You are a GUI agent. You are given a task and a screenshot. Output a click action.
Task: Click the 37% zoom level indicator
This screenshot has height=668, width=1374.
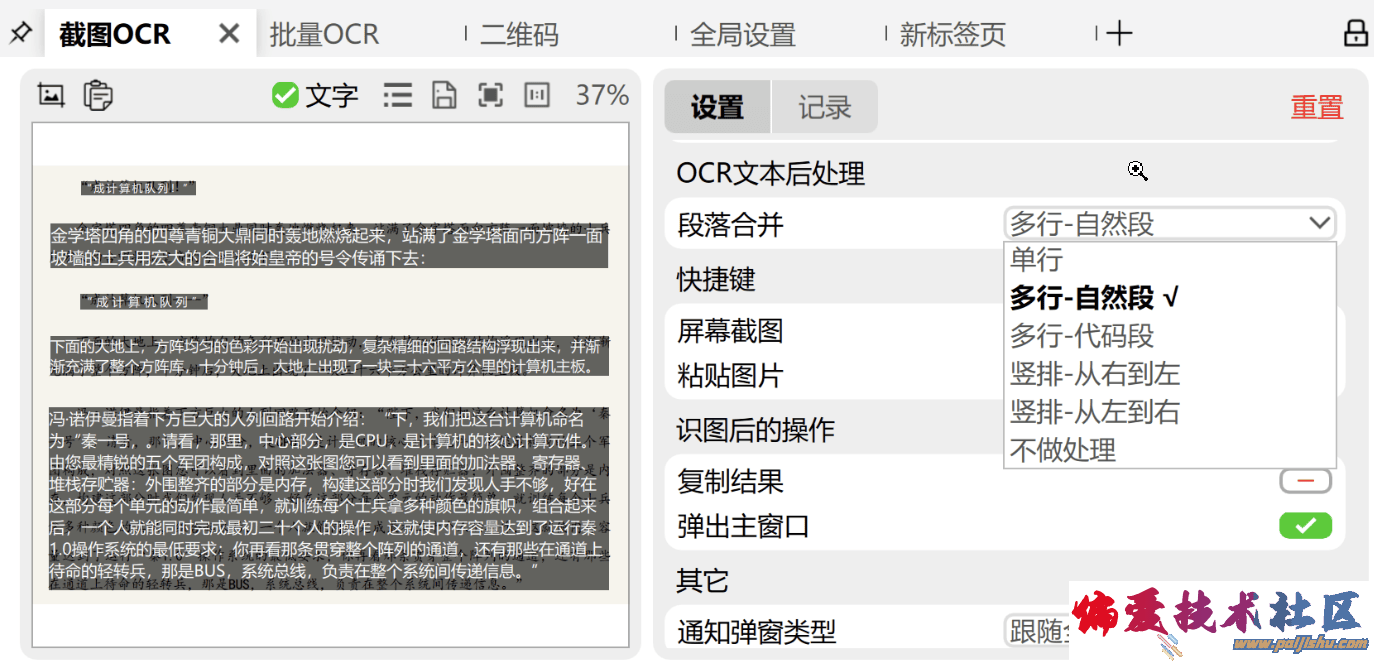[x=602, y=95]
